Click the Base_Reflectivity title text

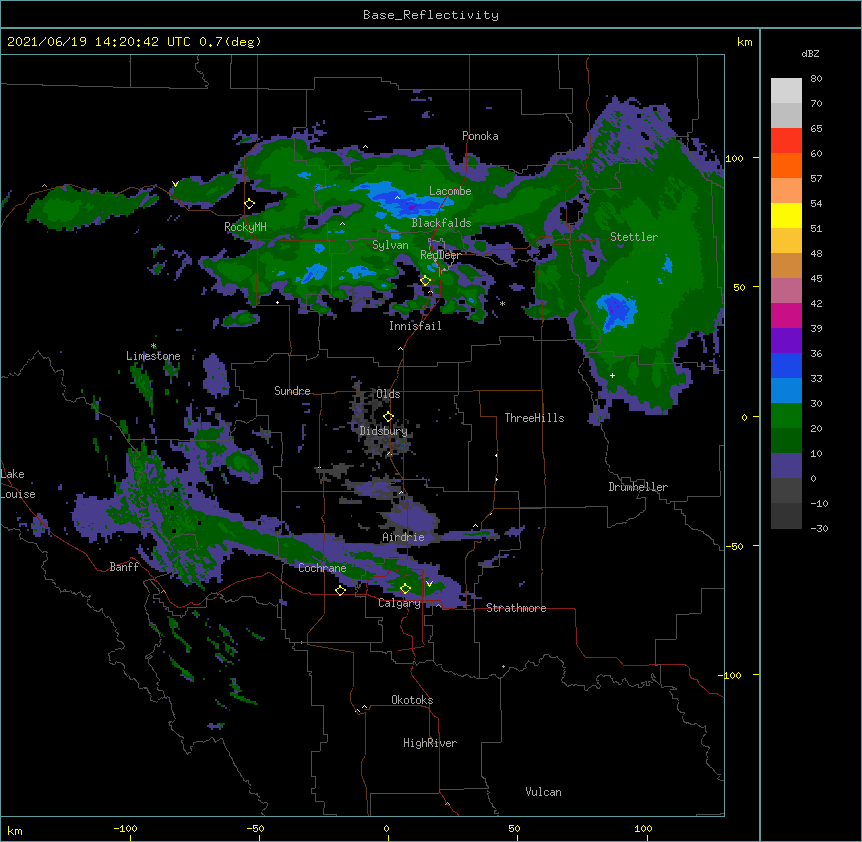[431, 15]
